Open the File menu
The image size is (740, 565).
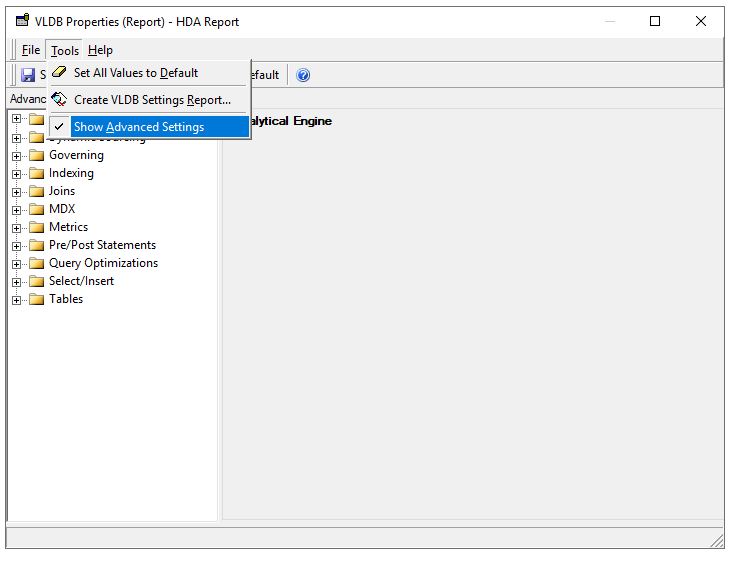(31, 50)
